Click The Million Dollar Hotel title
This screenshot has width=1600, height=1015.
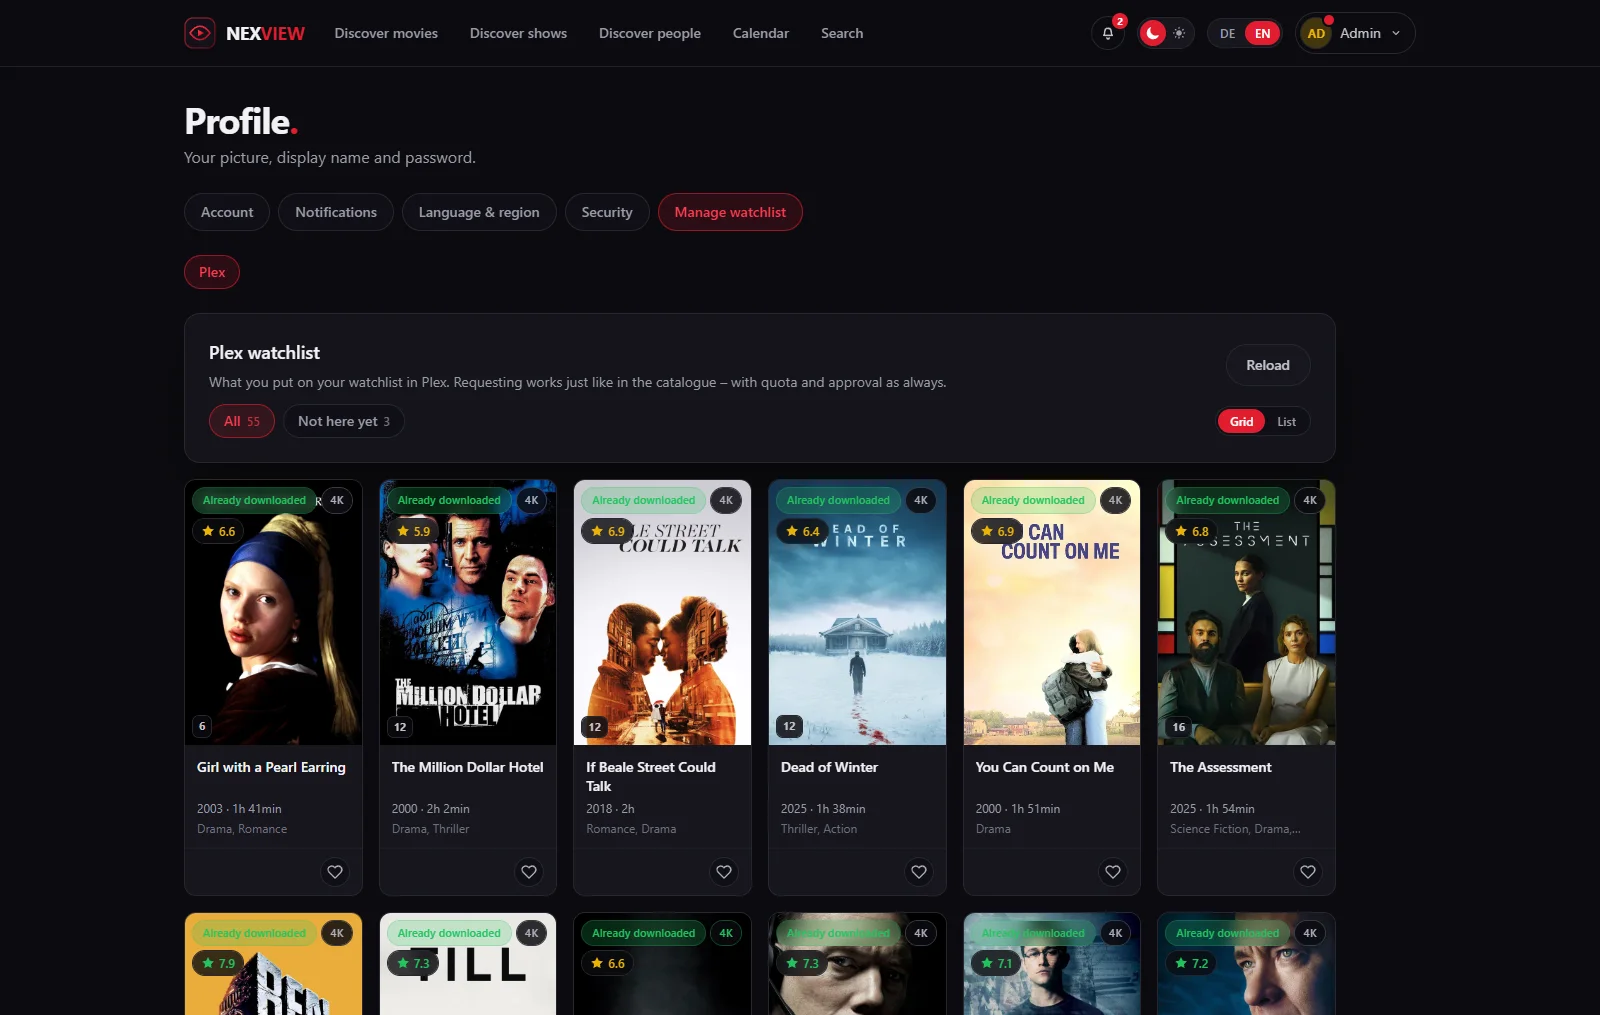(x=467, y=767)
